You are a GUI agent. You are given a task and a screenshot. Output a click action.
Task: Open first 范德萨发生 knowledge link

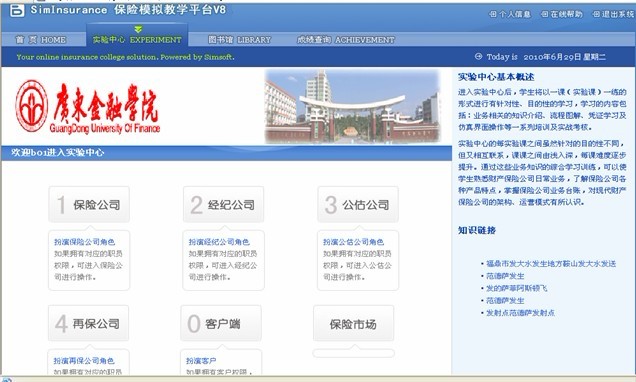pyautogui.click(x=505, y=276)
